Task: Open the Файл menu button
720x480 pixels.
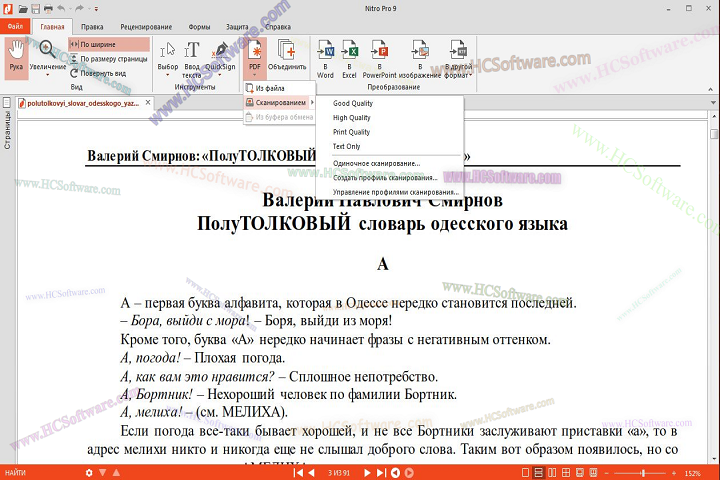Action: pyautogui.click(x=15, y=27)
